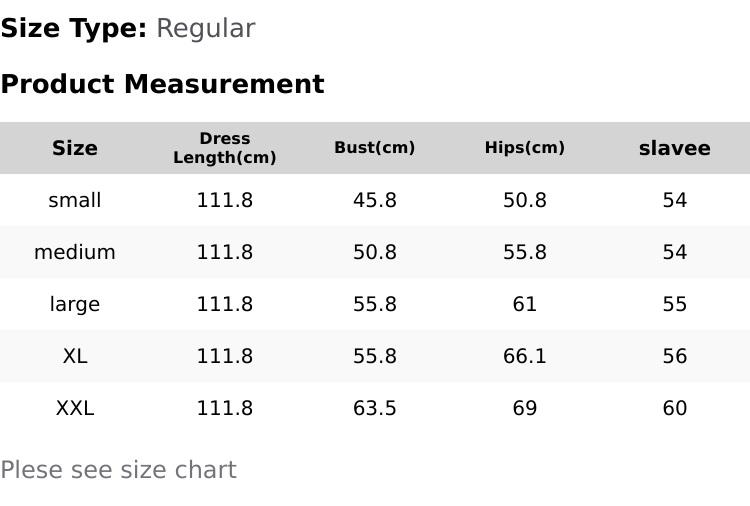750x506 pixels.
Task: Click dress length 111.8 in medium row
Action: point(225,252)
